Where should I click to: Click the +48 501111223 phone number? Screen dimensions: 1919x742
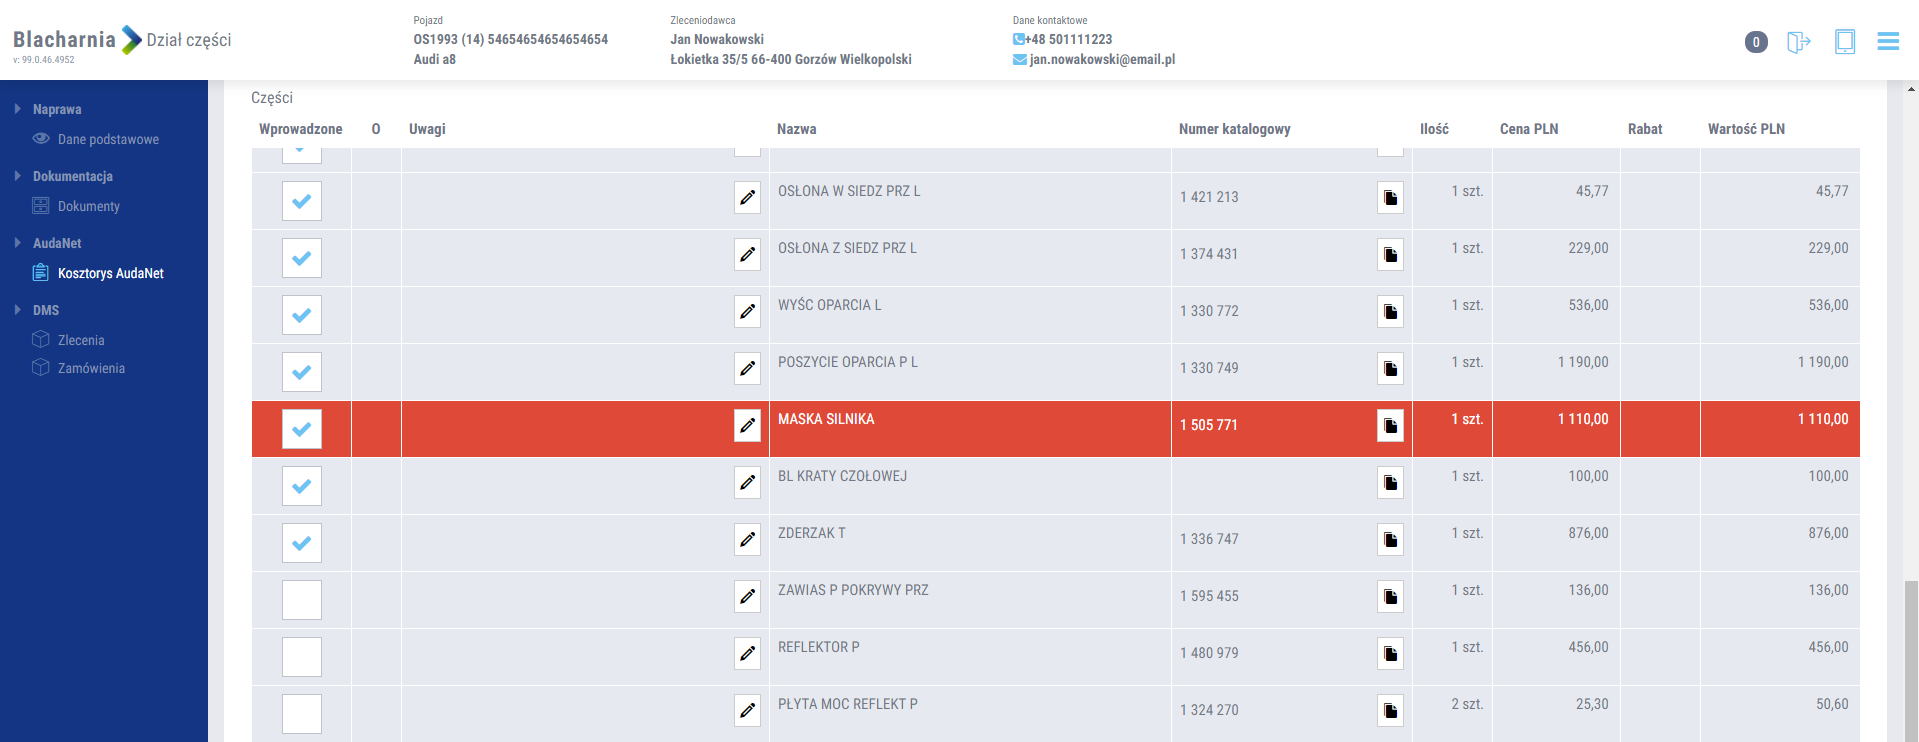pos(1068,39)
